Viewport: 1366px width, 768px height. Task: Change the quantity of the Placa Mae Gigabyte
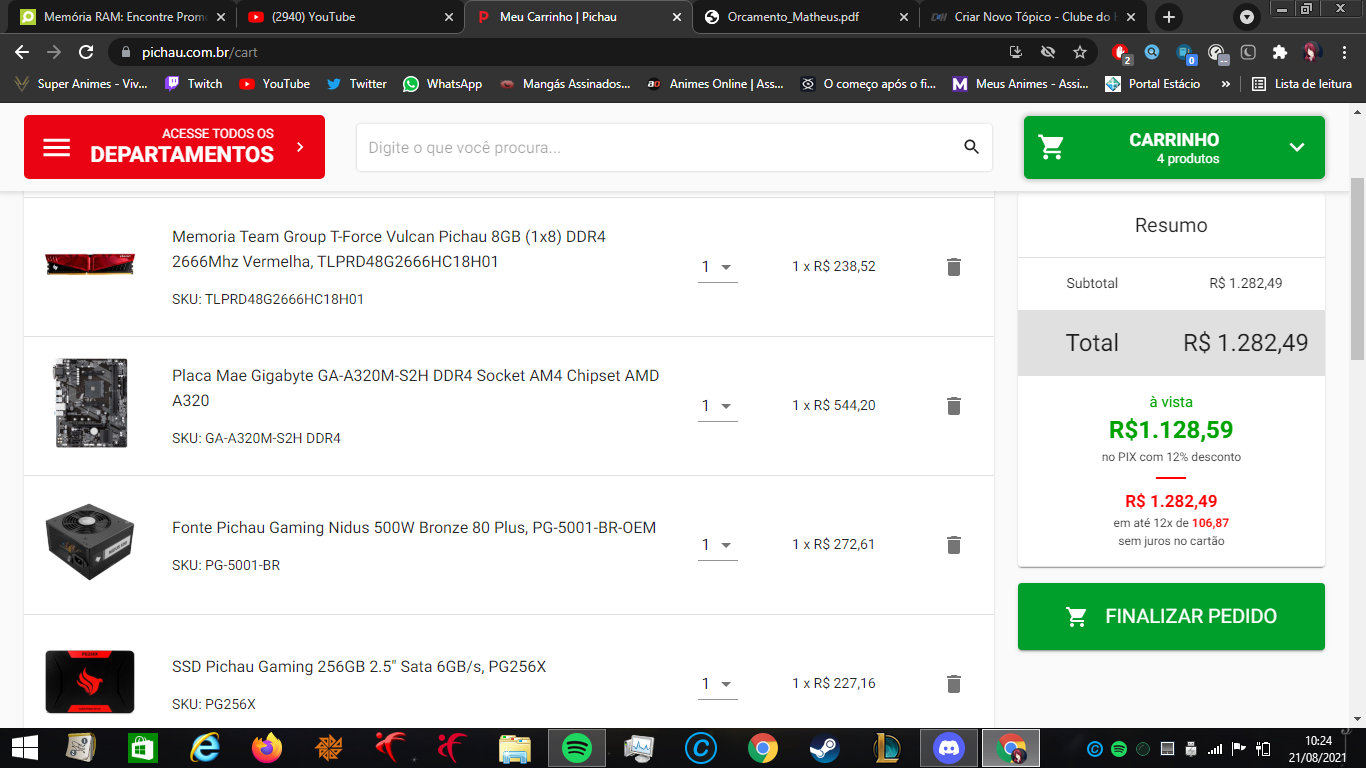(x=718, y=406)
